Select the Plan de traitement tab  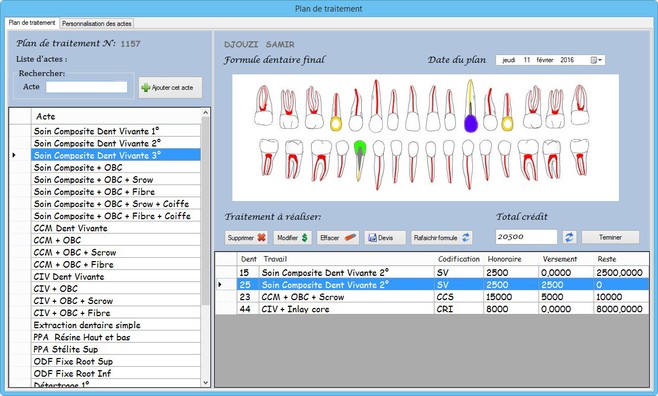point(32,23)
